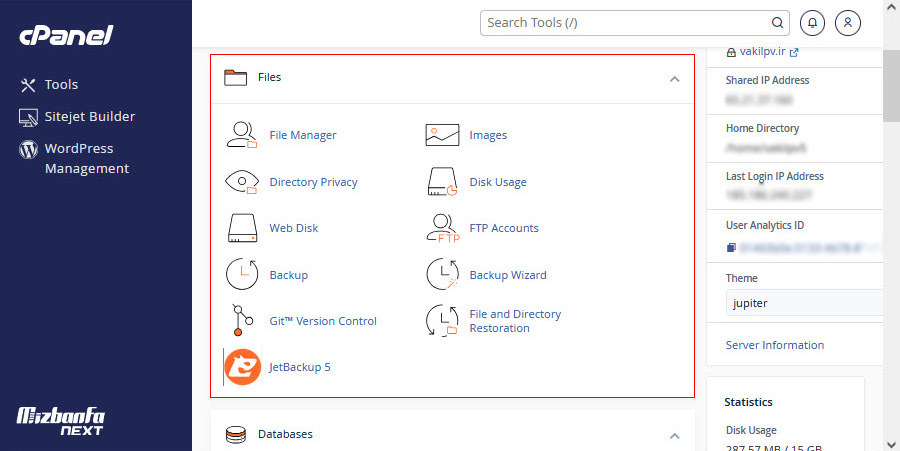Viewport: 900px width, 451px height.
Task: Click the WordPress logo icon in sidebar
Action: tap(28, 149)
